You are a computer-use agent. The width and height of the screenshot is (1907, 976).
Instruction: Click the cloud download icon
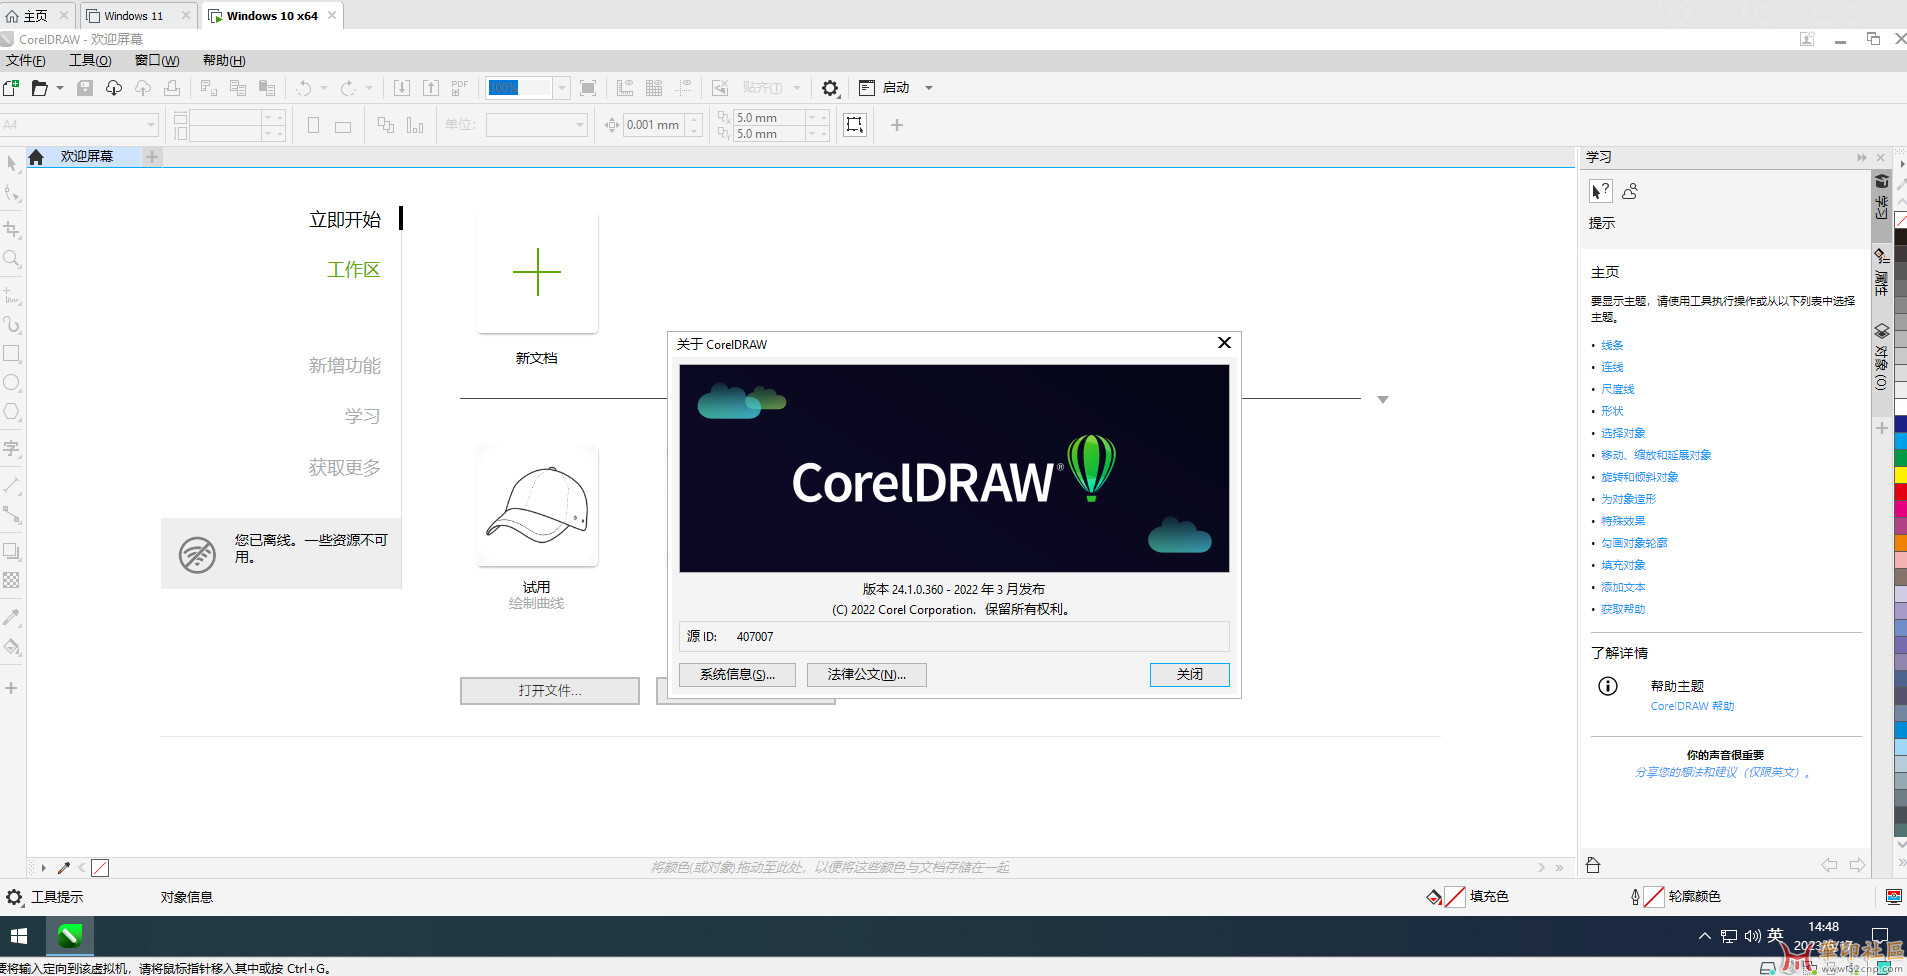[114, 88]
